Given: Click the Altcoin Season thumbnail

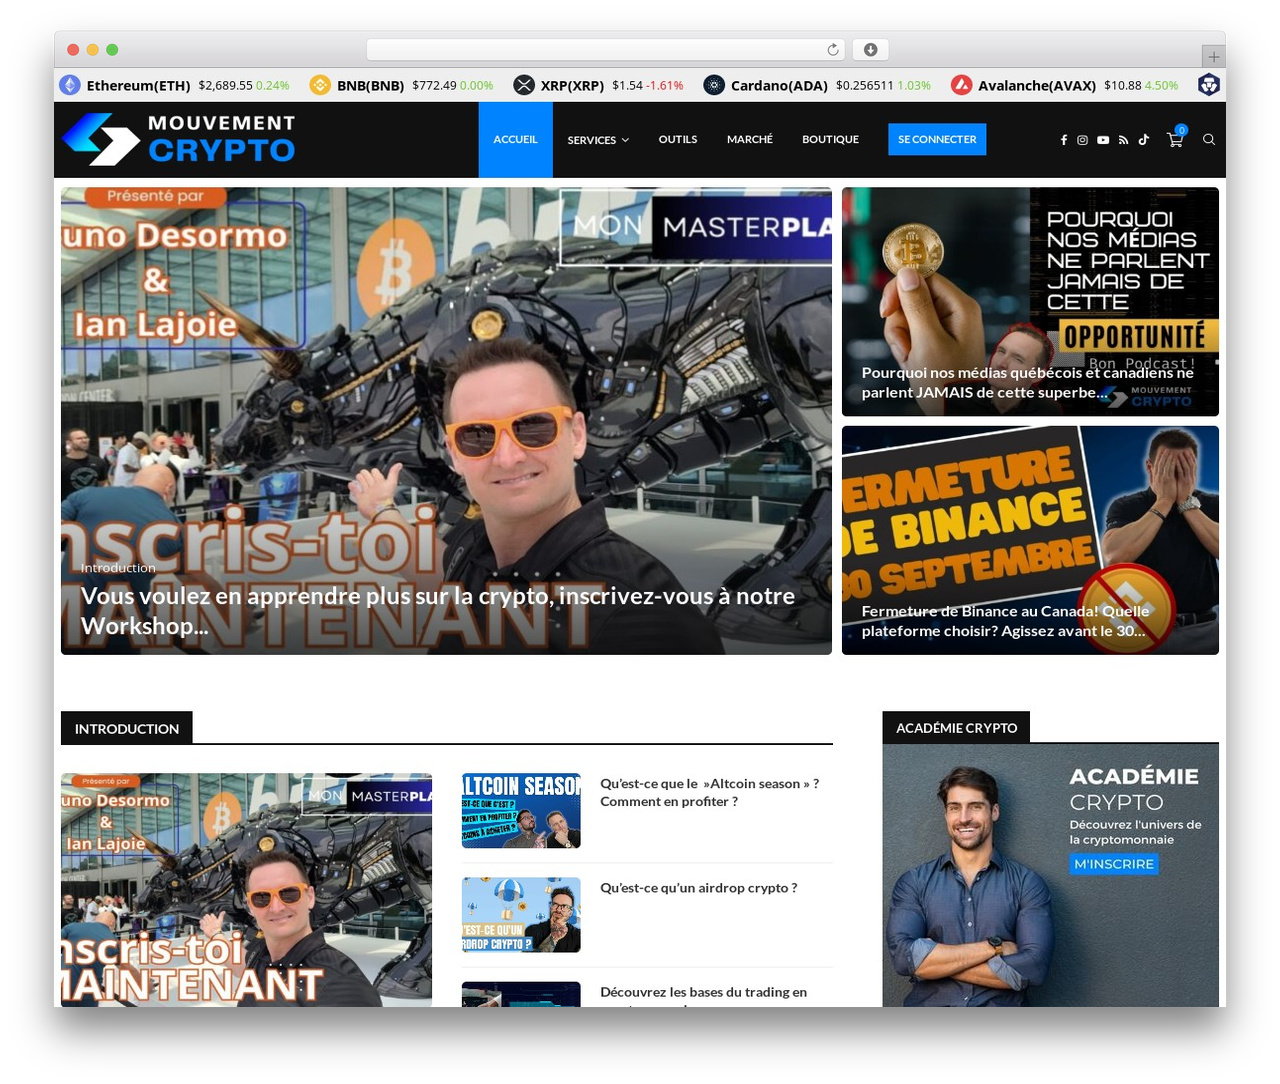Looking at the screenshot, I should 521,810.
